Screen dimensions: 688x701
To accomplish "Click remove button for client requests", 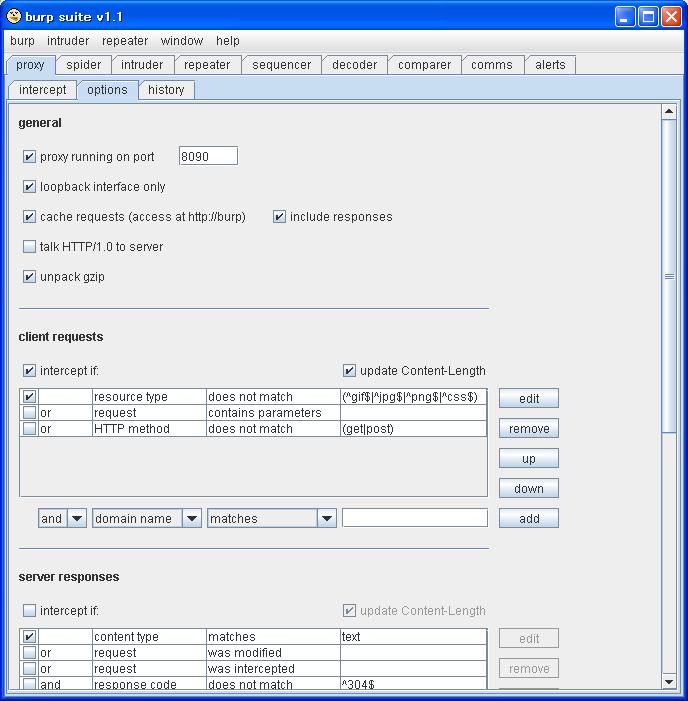I will 529,428.
